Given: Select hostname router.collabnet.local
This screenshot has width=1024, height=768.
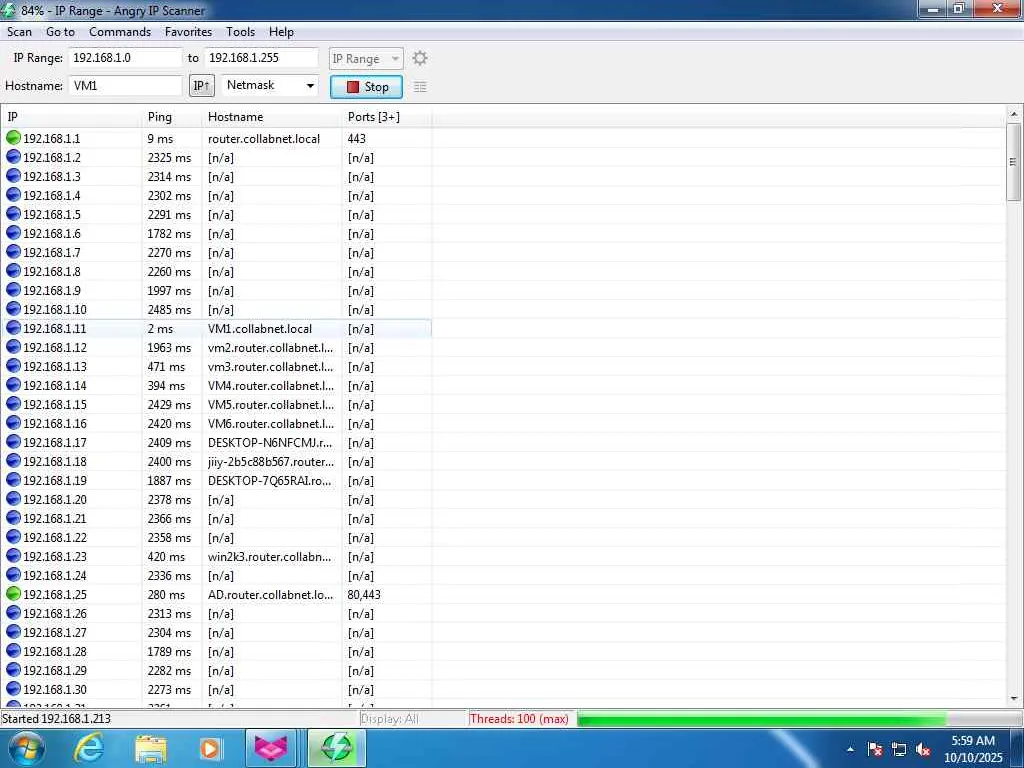Looking at the screenshot, I should (x=264, y=138).
